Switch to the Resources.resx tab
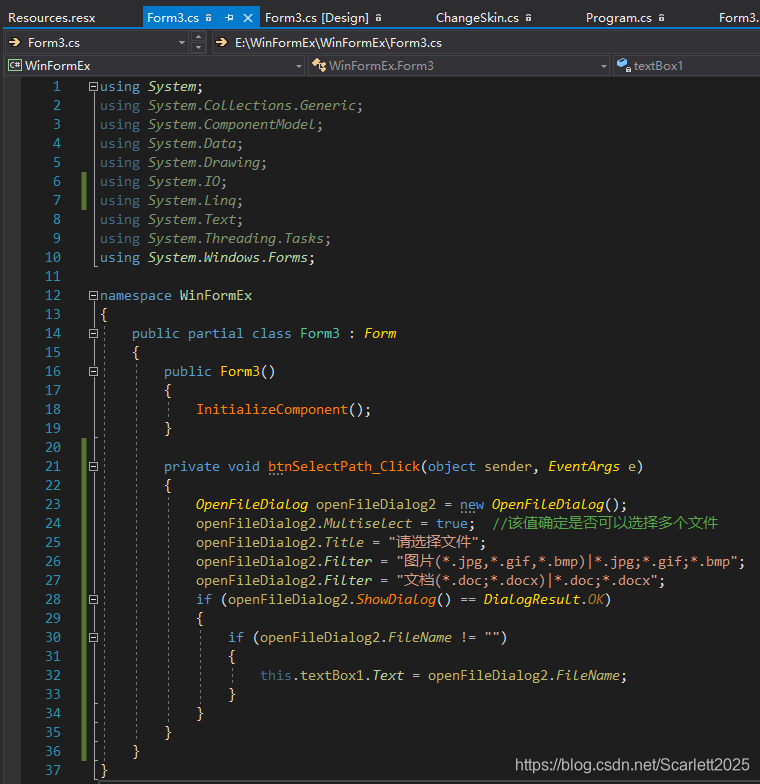This screenshot has height=784, width=760. click(52, 18)
